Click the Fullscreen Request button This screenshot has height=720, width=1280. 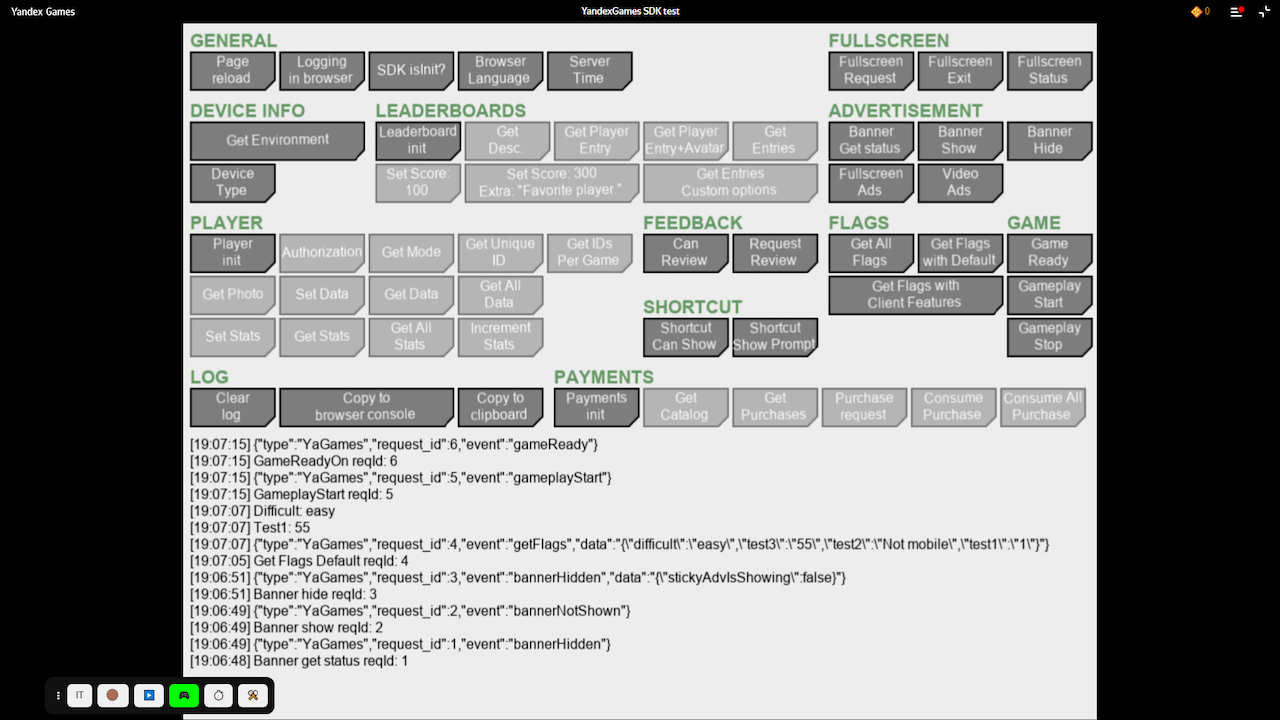point(870,70)
